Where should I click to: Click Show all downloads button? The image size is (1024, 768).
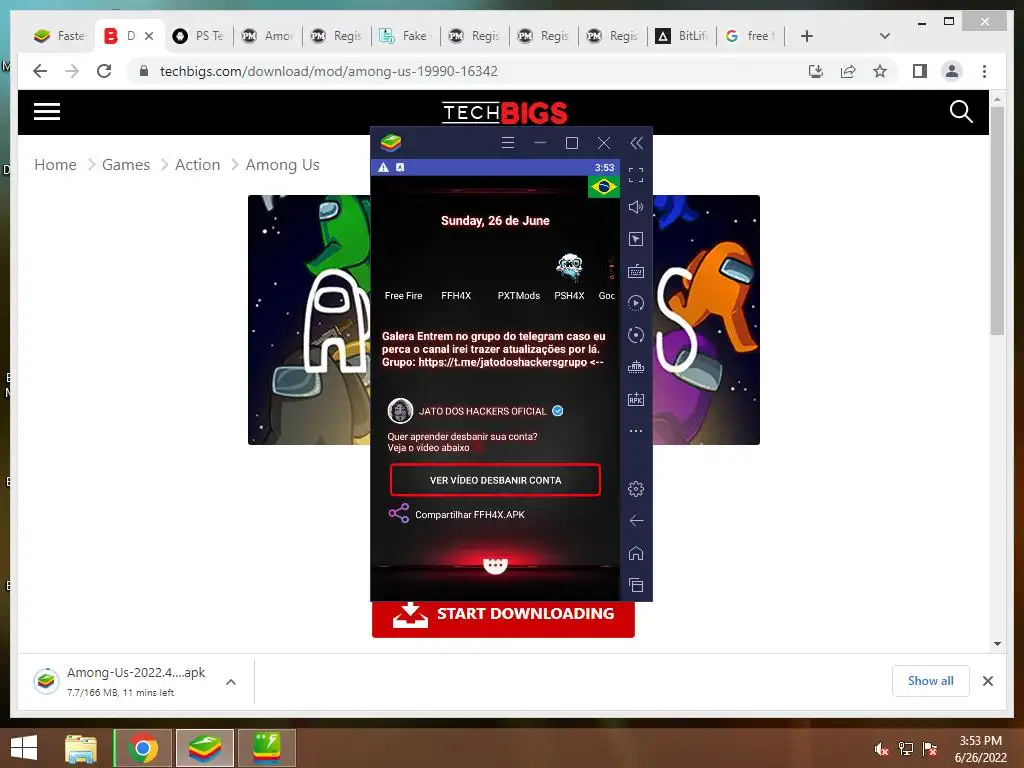click(x=931, y=680)
